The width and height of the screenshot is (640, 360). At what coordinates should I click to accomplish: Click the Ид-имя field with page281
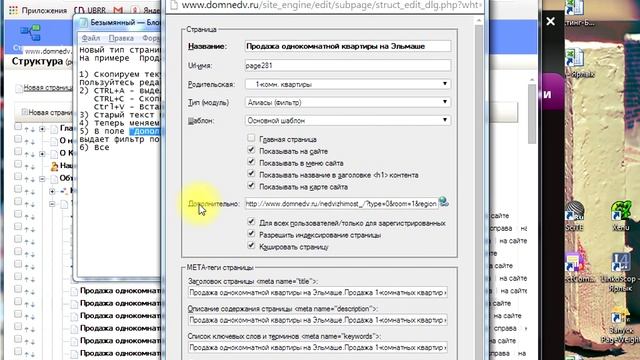(348, 65)
